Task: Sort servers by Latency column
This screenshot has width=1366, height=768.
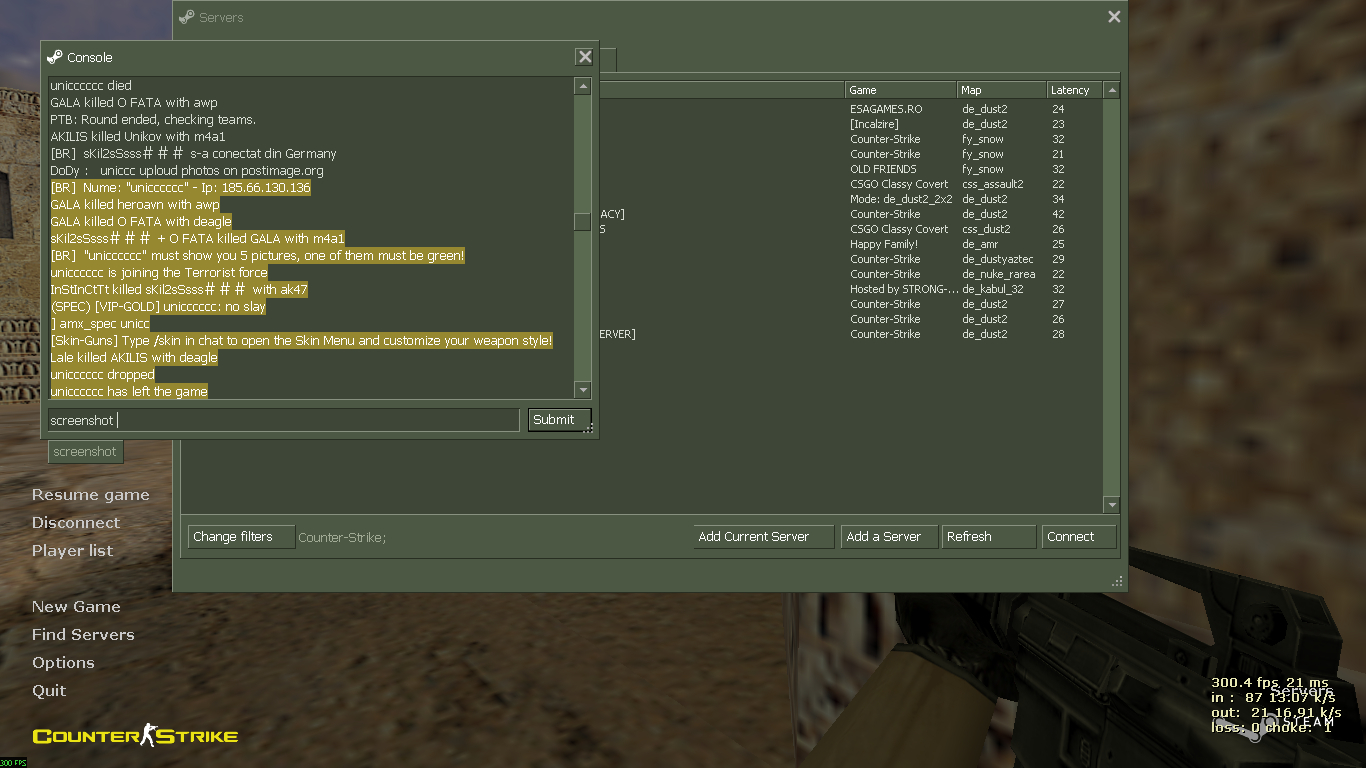Action: point(1075,90)
